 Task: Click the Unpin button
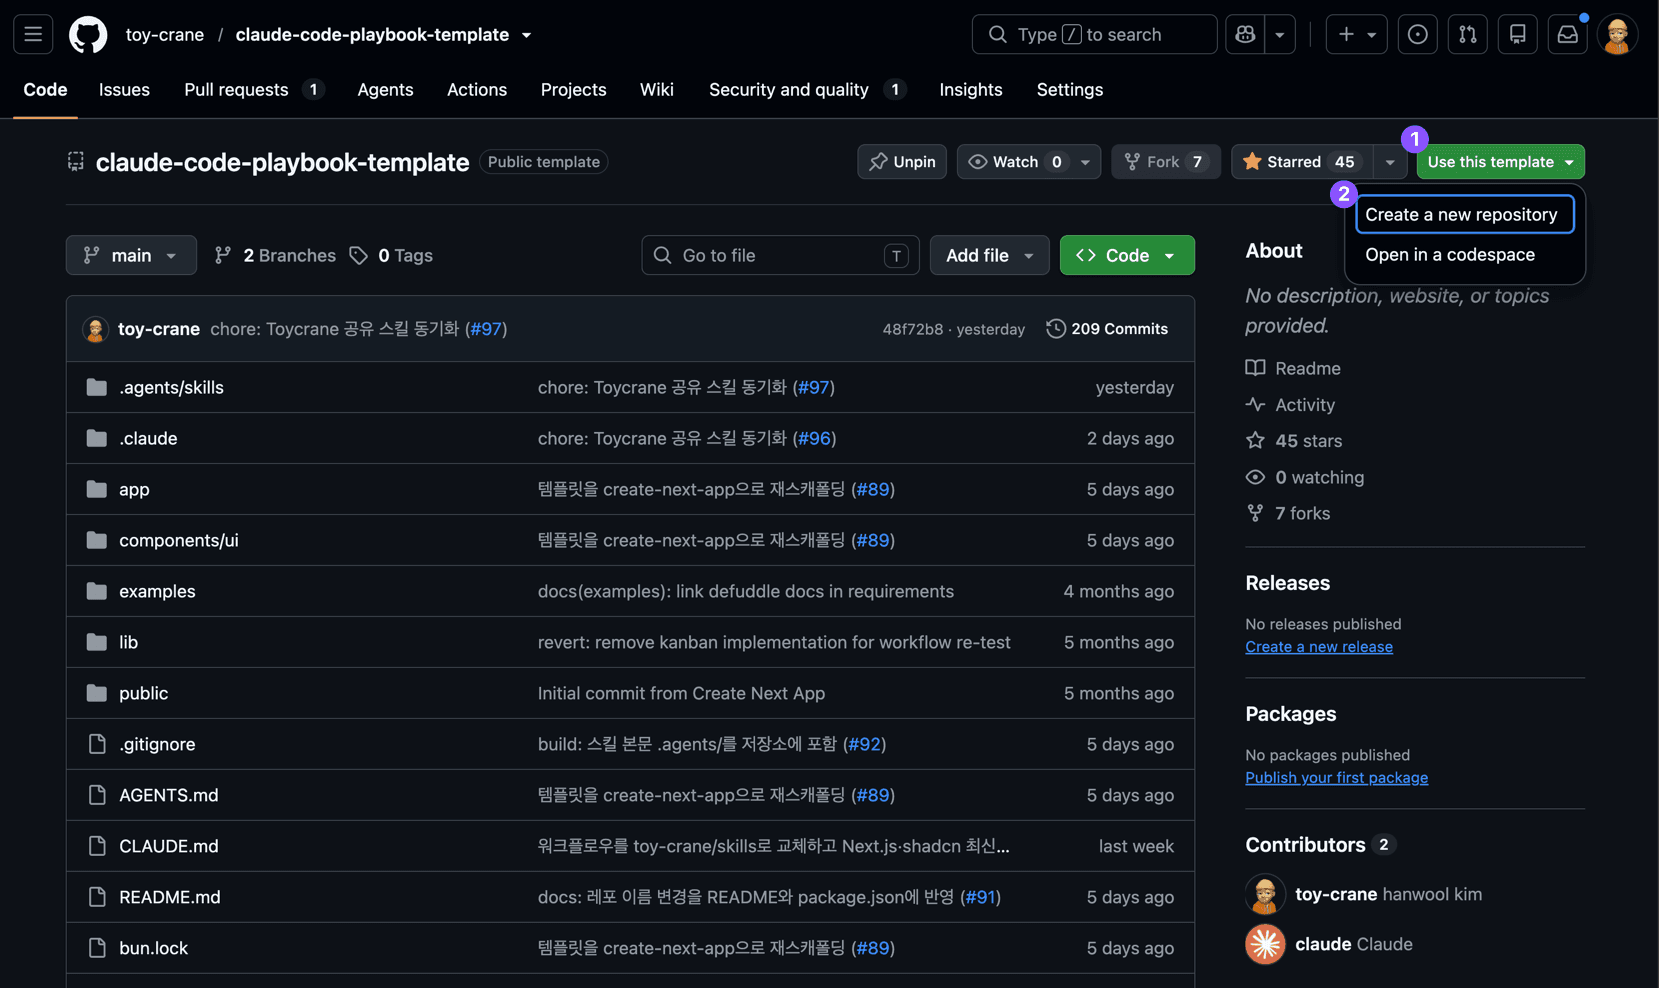pyautogui.click(x=902, y=162)
